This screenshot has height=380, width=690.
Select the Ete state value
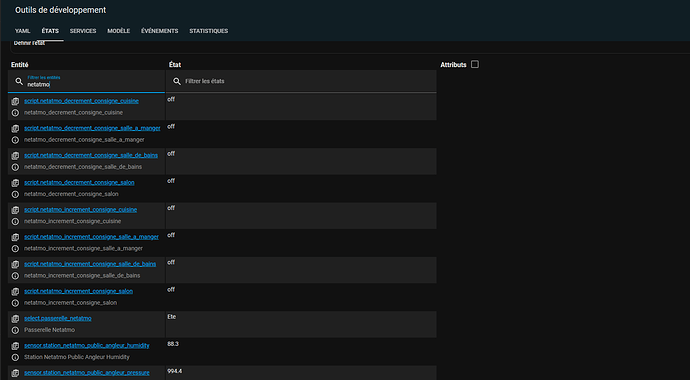pyautogui.click(x=172, y=317)
